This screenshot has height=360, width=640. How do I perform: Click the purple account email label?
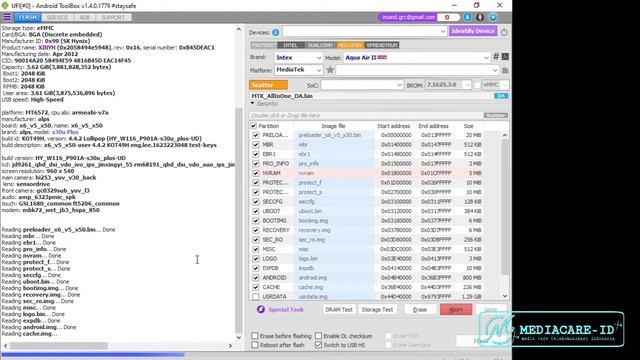click(x=408, y=17)
